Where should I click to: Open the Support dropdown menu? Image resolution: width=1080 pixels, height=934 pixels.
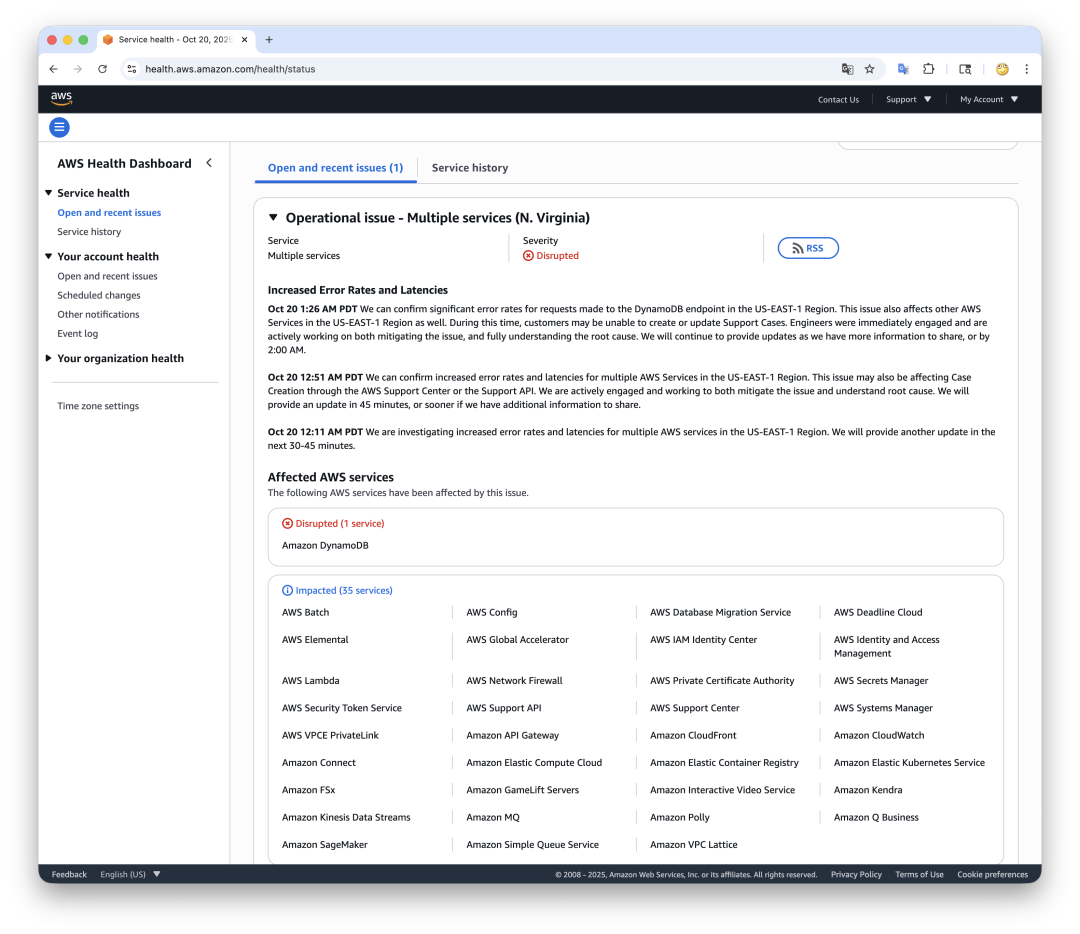(x=908, y=99)
